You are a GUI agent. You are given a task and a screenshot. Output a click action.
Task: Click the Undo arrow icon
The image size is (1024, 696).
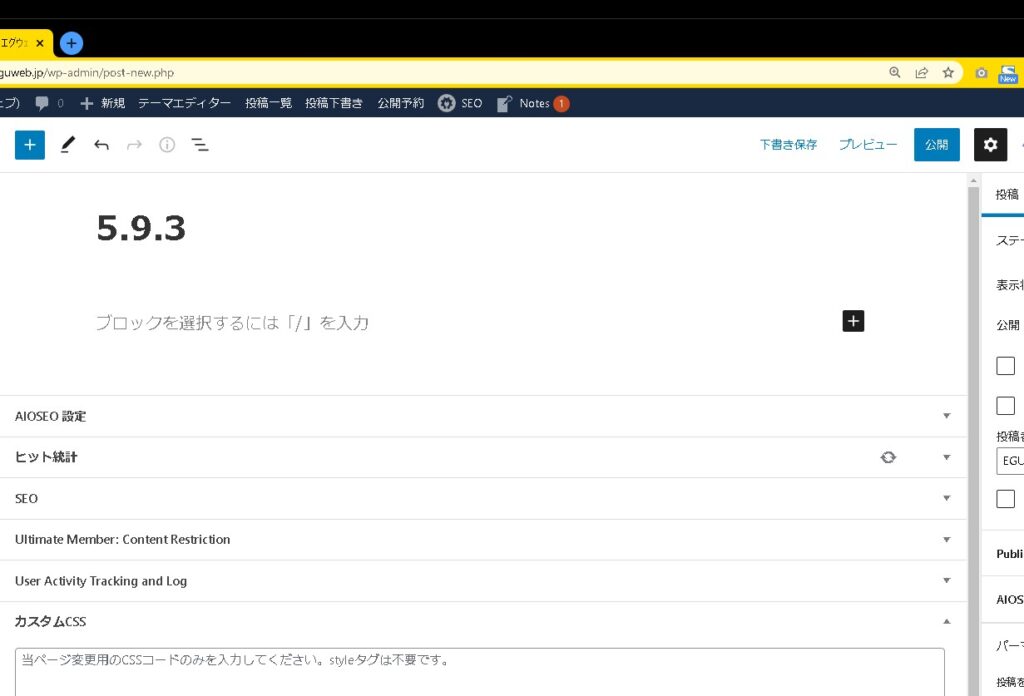(101, 145)
